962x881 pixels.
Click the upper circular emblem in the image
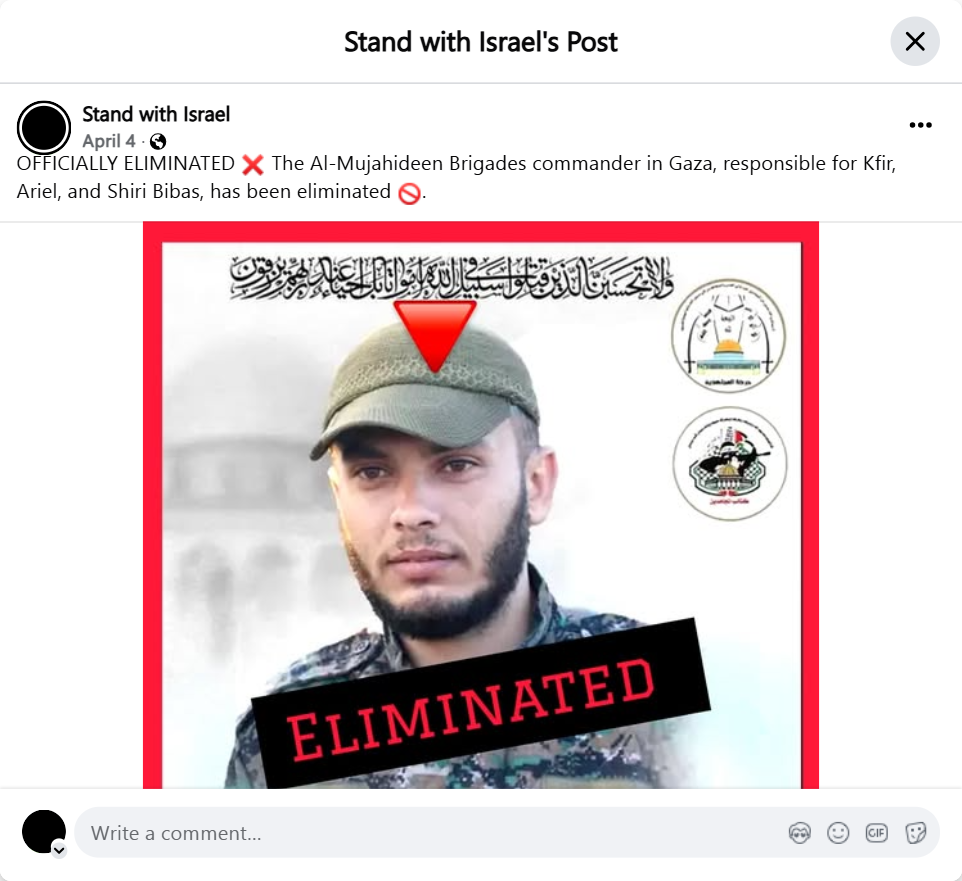pos(728,336)
